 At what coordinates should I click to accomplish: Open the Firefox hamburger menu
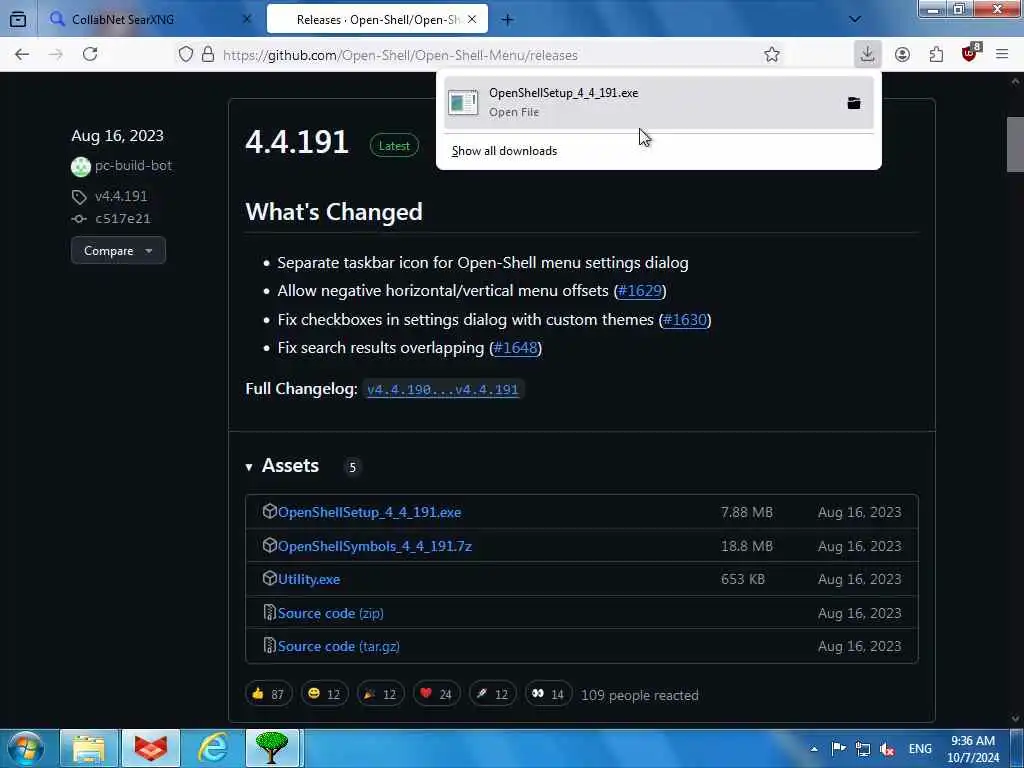[1002, 54]
